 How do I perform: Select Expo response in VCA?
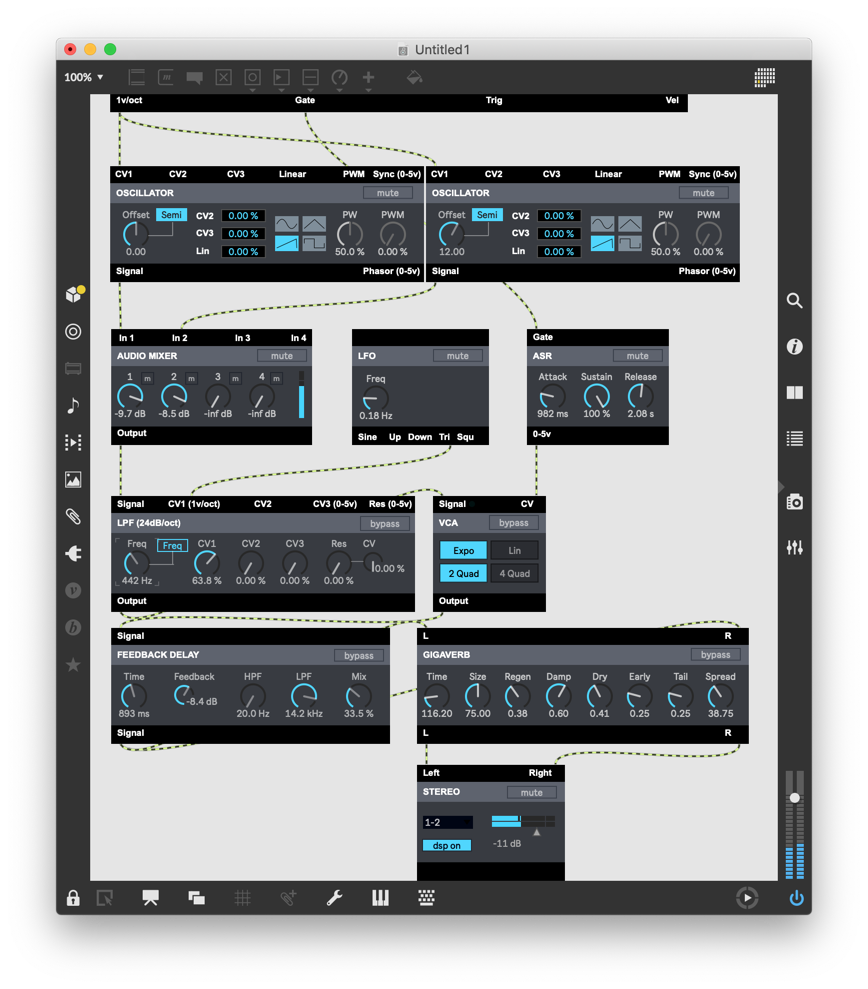click(464, 551)
